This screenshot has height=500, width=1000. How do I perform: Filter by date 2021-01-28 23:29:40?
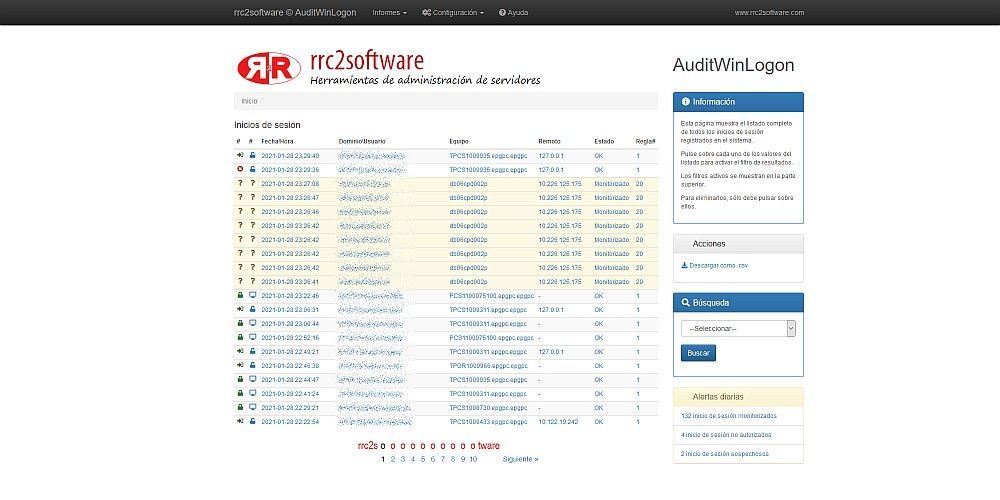point(290,156)
